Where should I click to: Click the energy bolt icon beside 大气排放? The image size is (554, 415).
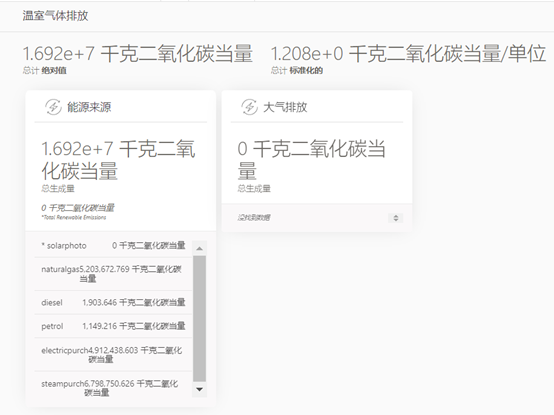pyautogui.click(x=249, y=107)
